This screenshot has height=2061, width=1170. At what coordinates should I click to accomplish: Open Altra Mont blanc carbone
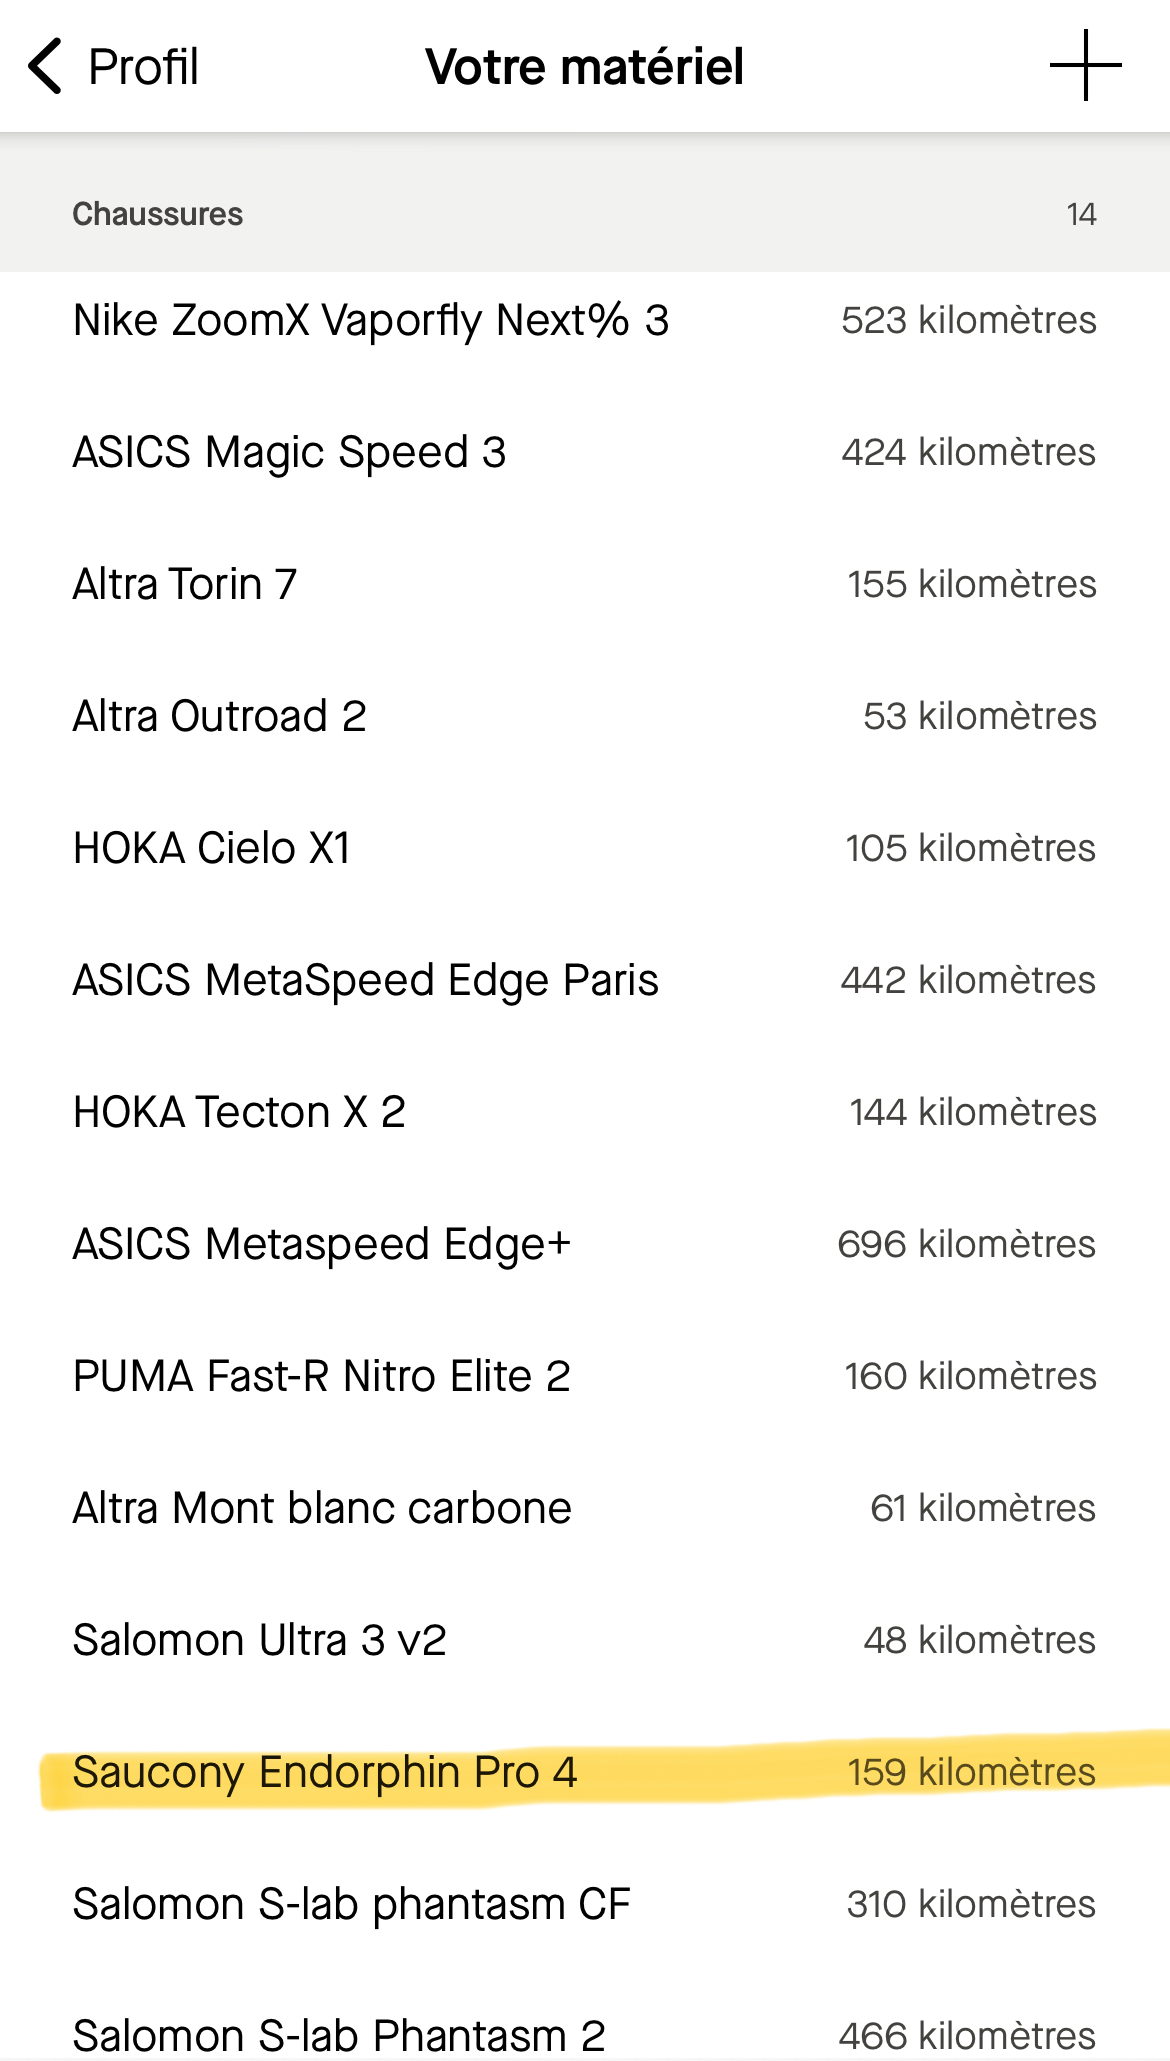coord(322,1509)
